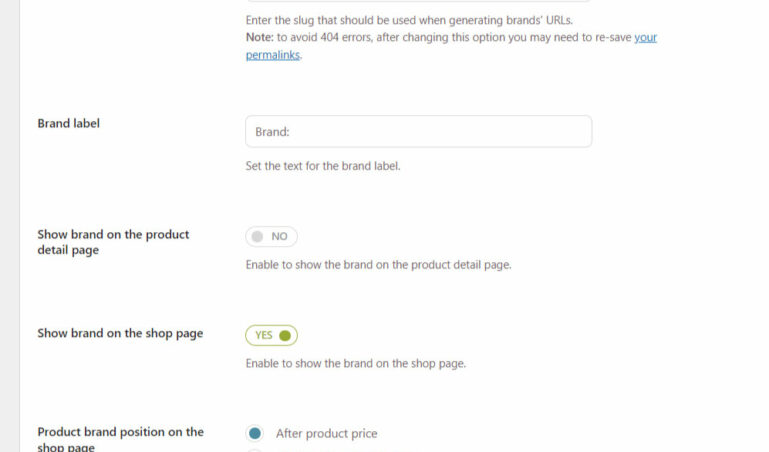The height and width of the screenshot is (452, 769).
Task: Click the 'Brand label' setting title
Action: 69,124
